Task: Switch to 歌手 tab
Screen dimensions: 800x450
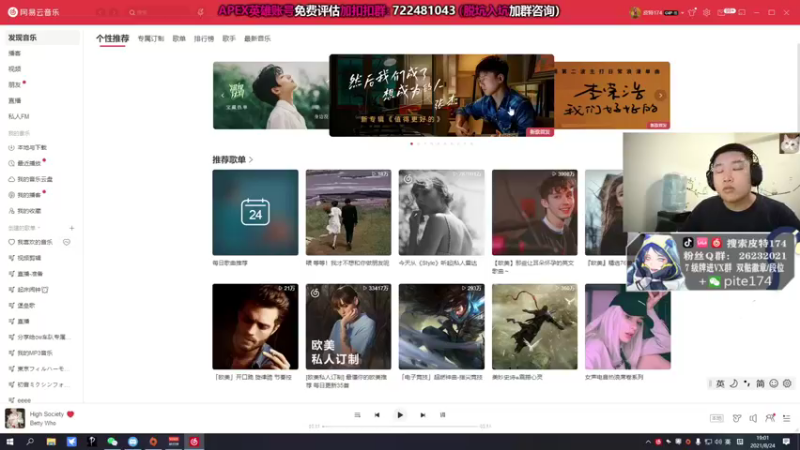Action: (x=229, y=39)
